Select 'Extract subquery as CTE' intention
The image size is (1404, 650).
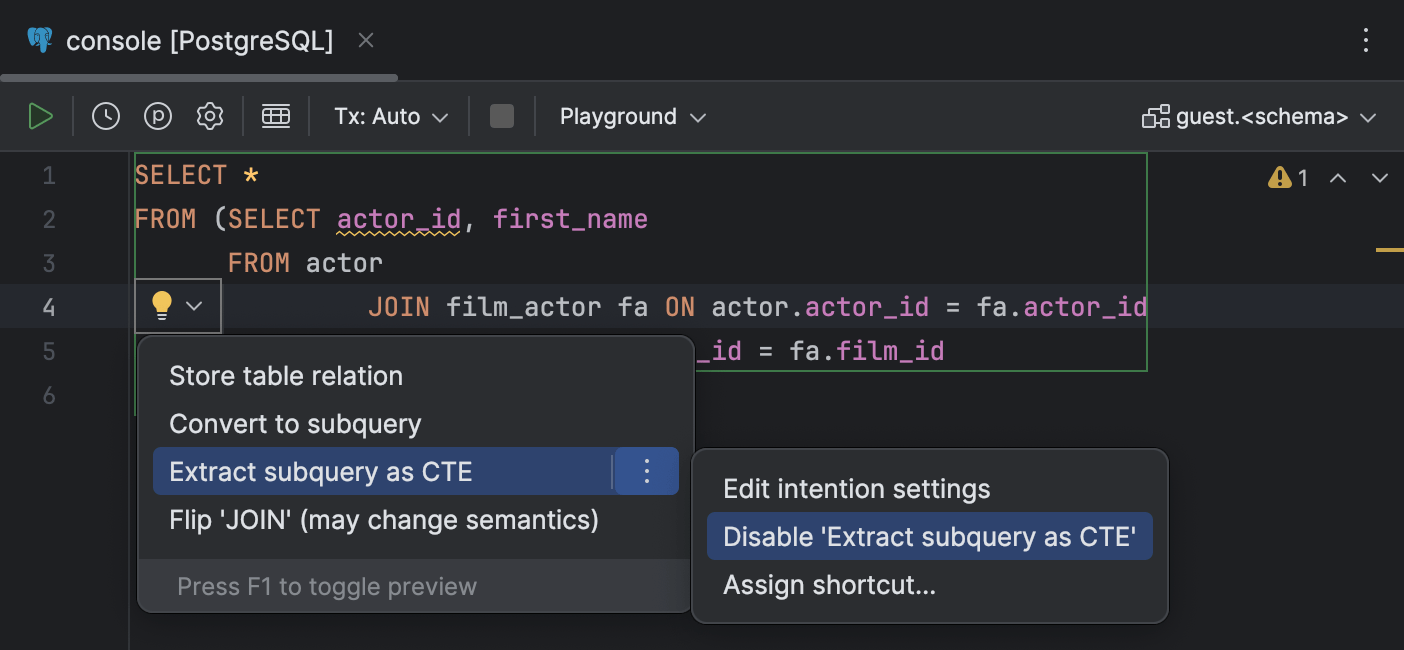[382, 472]
